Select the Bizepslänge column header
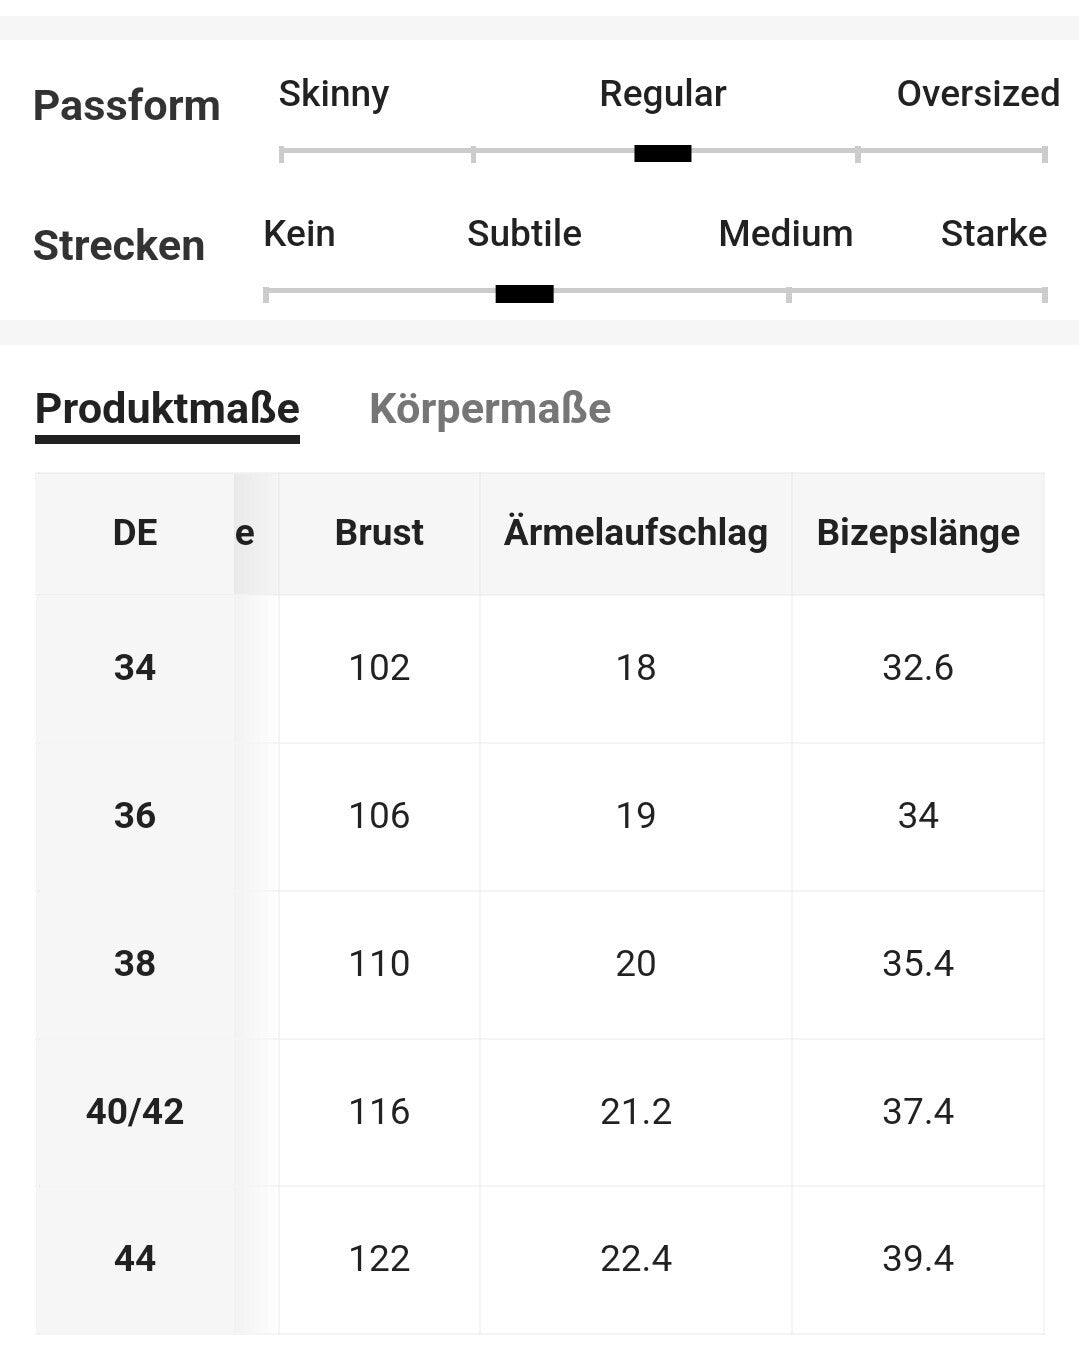The height and width of the screenshot is (1346, 1079). click(918, 533)
